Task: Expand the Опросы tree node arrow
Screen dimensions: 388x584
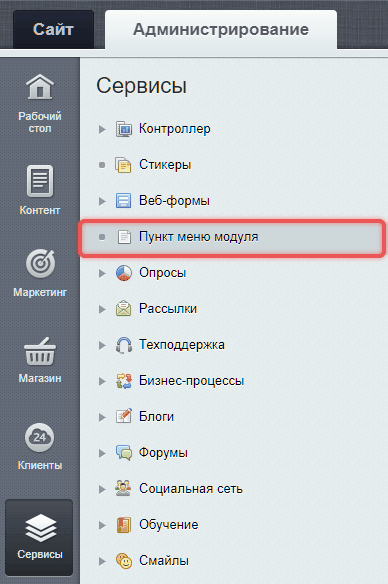Action: [x=102, y=273]
